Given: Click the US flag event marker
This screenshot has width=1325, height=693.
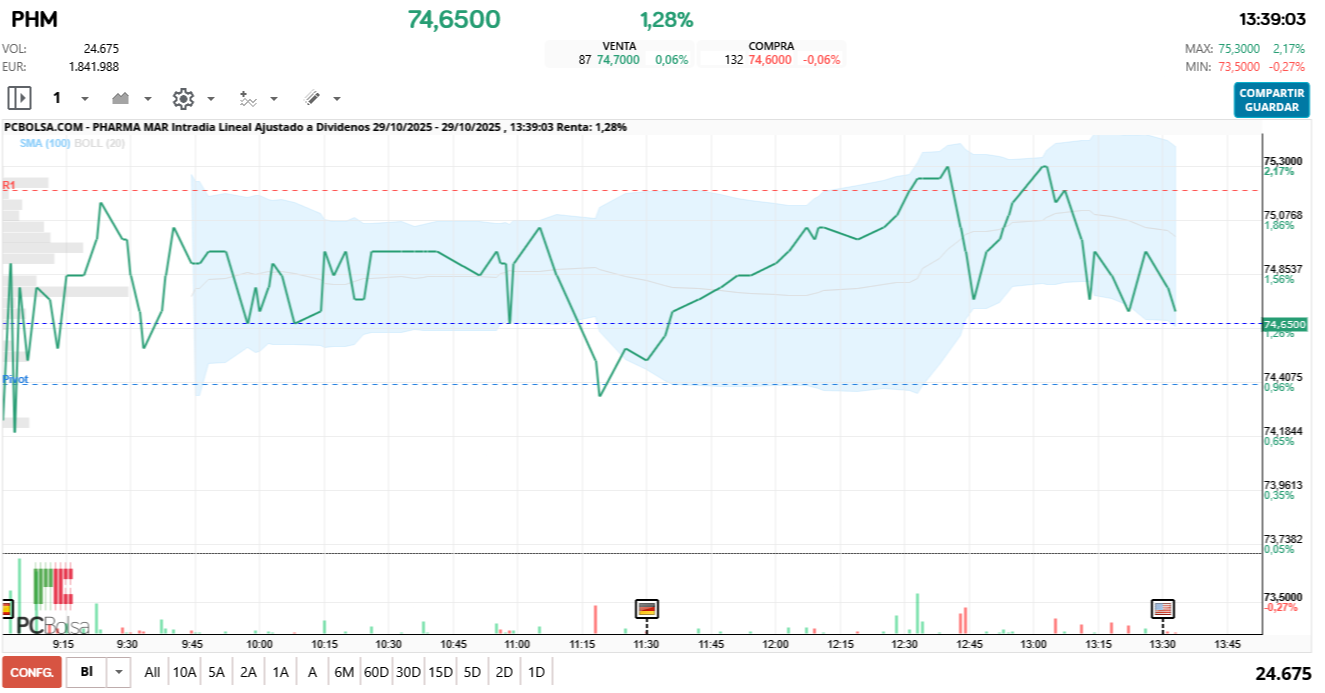Looking at the screenshot, I should (1163, 608).
